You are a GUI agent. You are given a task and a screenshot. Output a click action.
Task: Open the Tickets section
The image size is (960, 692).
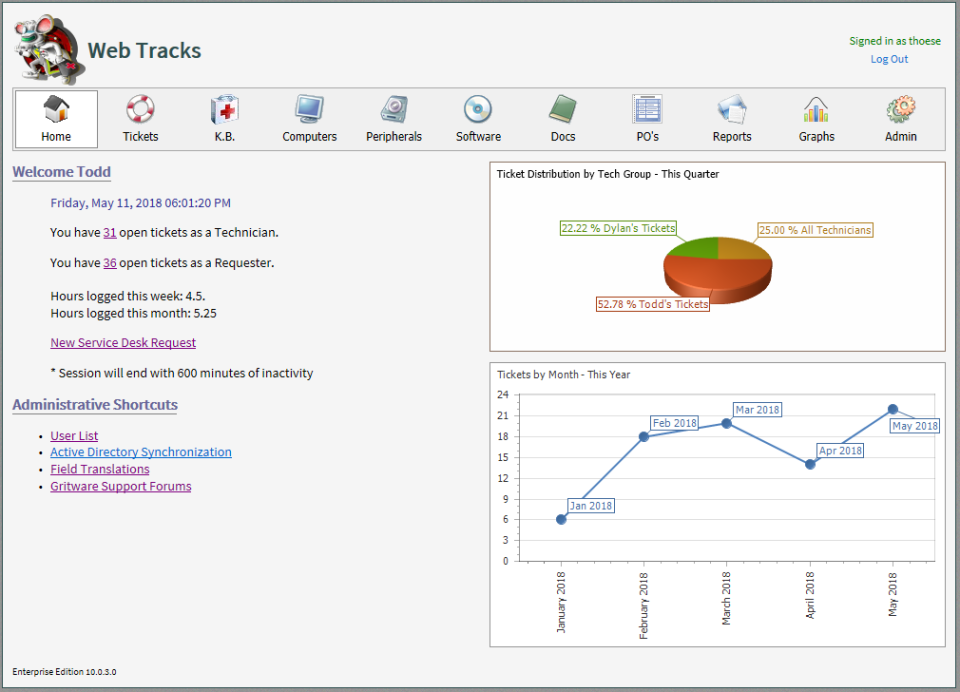[x=140, y=118]
